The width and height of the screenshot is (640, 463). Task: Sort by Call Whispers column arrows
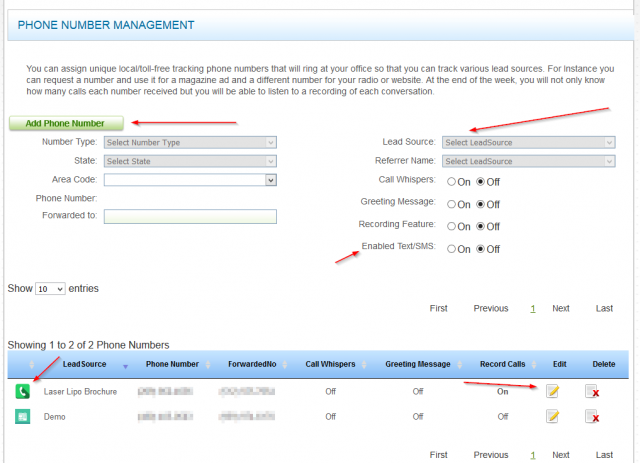364,364
